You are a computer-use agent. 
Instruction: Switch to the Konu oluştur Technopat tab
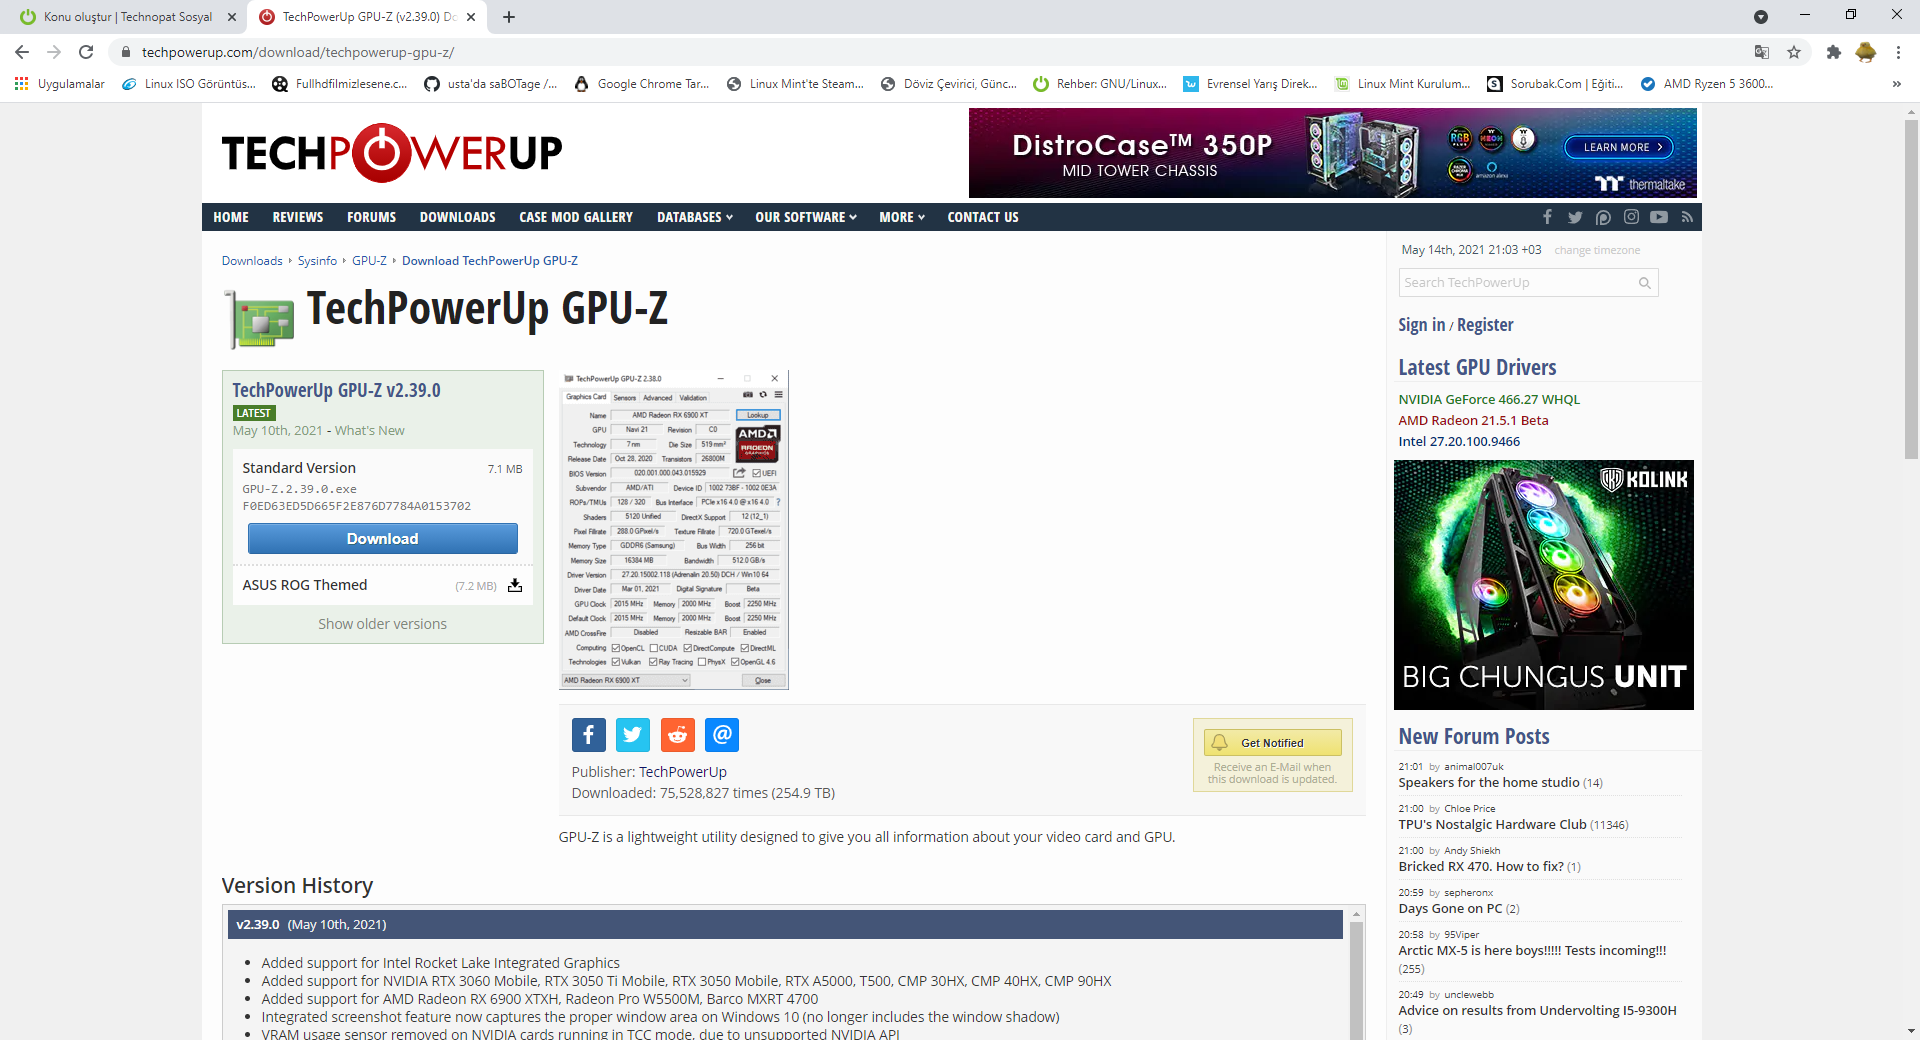[128, 17]
